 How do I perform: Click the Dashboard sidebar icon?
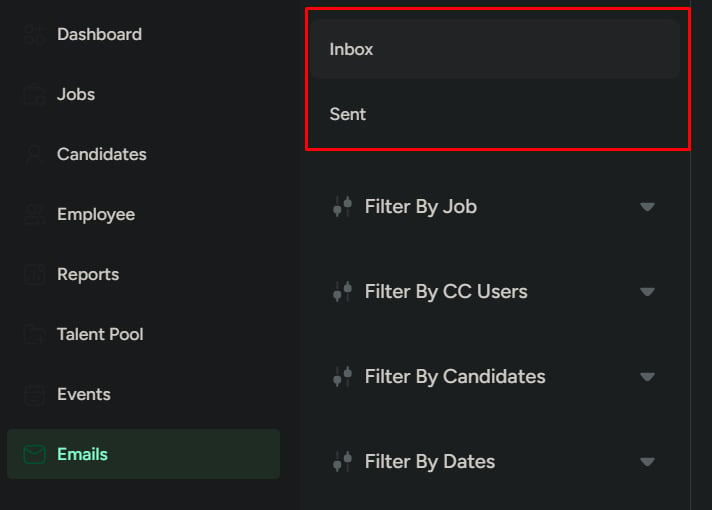(x=35, y=35)
